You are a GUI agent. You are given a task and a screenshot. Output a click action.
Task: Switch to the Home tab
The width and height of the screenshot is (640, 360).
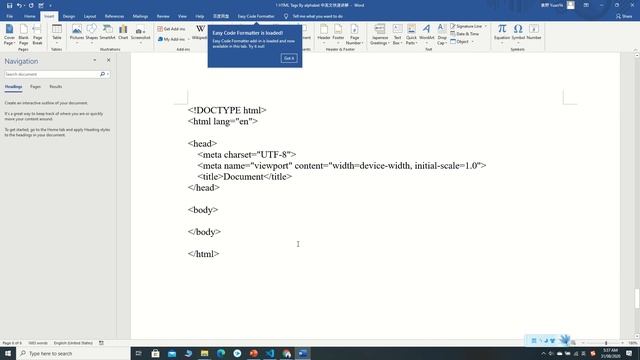click(29, 16)
